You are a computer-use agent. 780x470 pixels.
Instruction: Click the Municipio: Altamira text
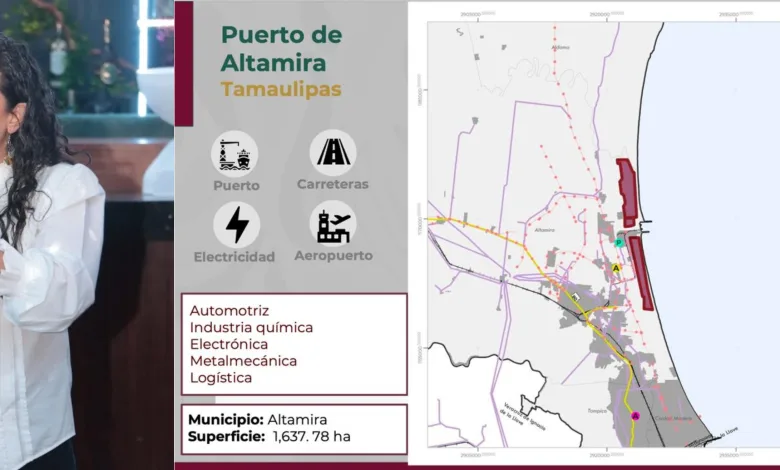click(x=257, y=419)
